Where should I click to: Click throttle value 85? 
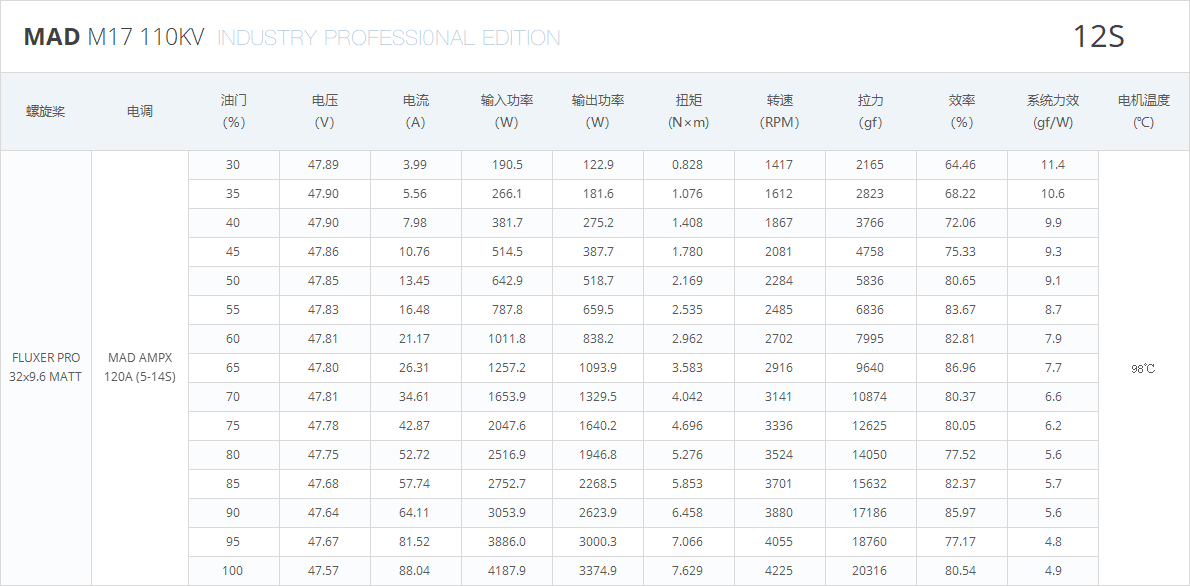point(233,484)
